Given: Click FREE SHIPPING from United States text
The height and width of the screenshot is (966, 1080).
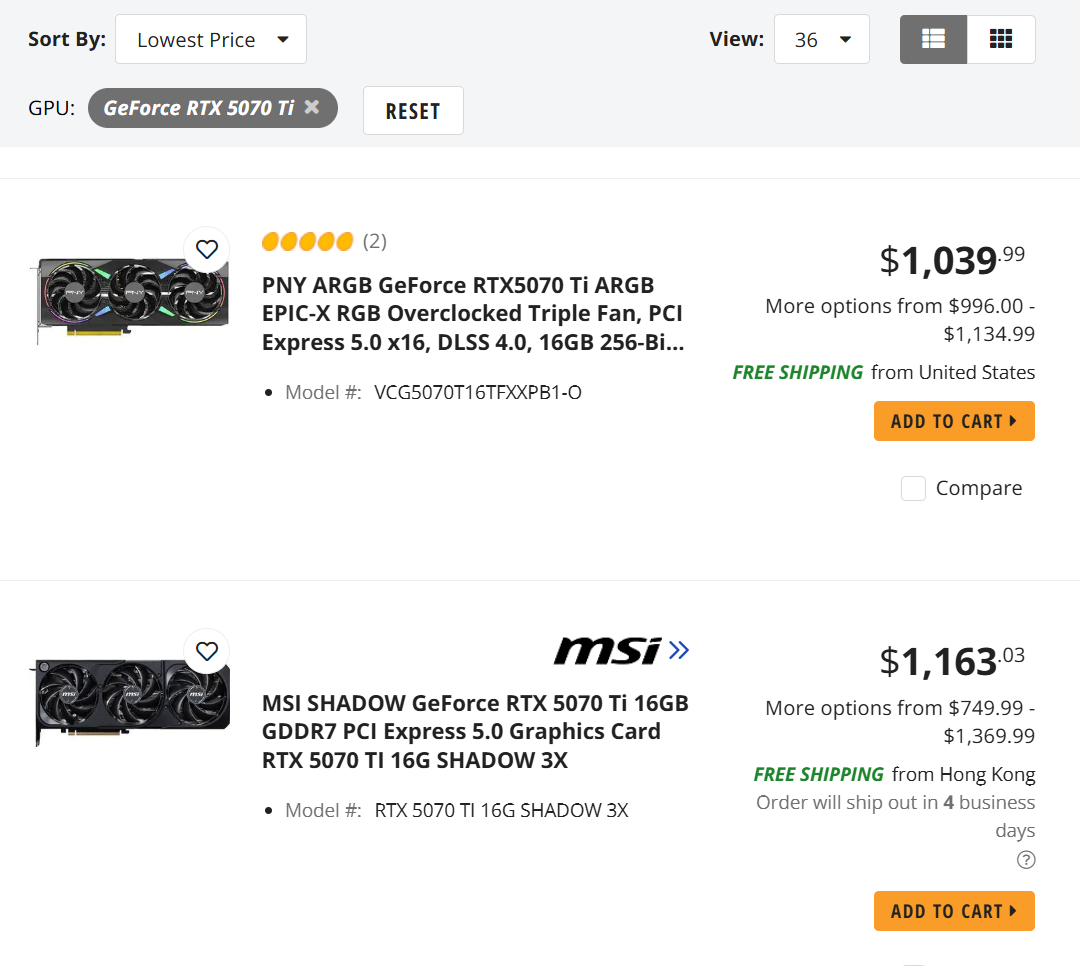Looking at the screenshot, I should tap(884, 373).
